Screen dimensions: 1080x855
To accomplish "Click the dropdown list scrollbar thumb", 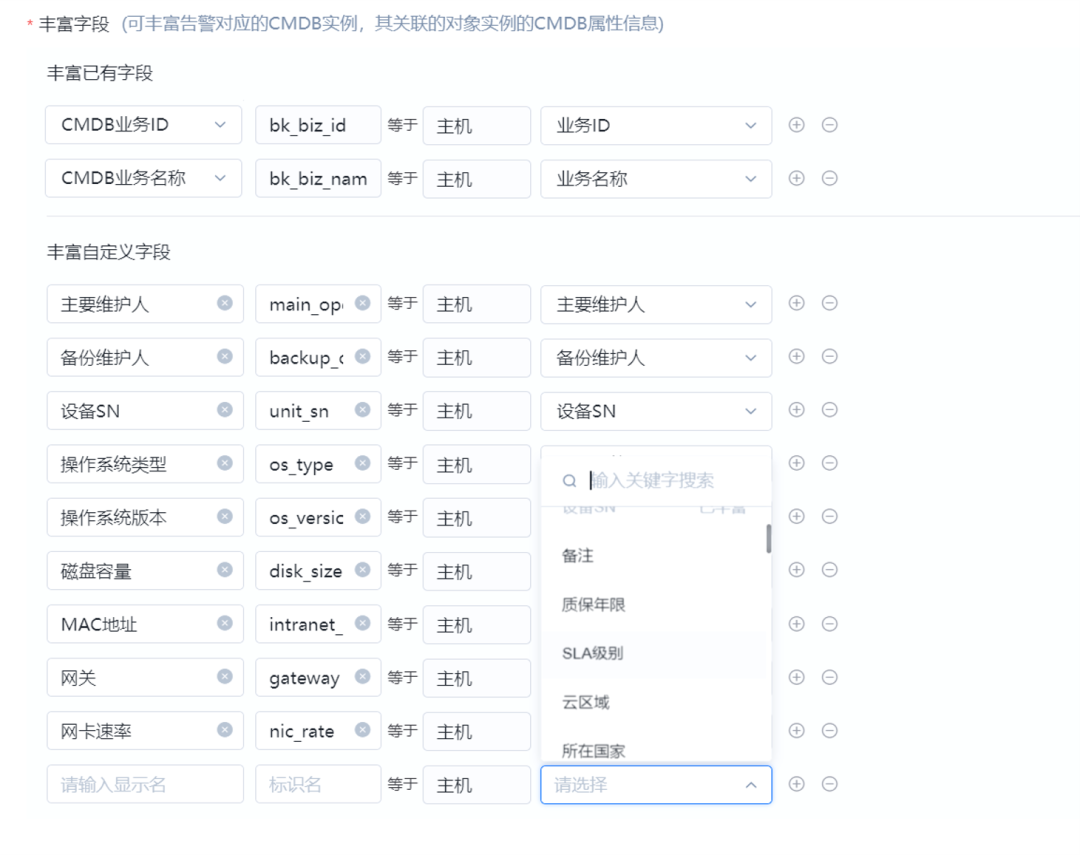I will coord(768,538).
